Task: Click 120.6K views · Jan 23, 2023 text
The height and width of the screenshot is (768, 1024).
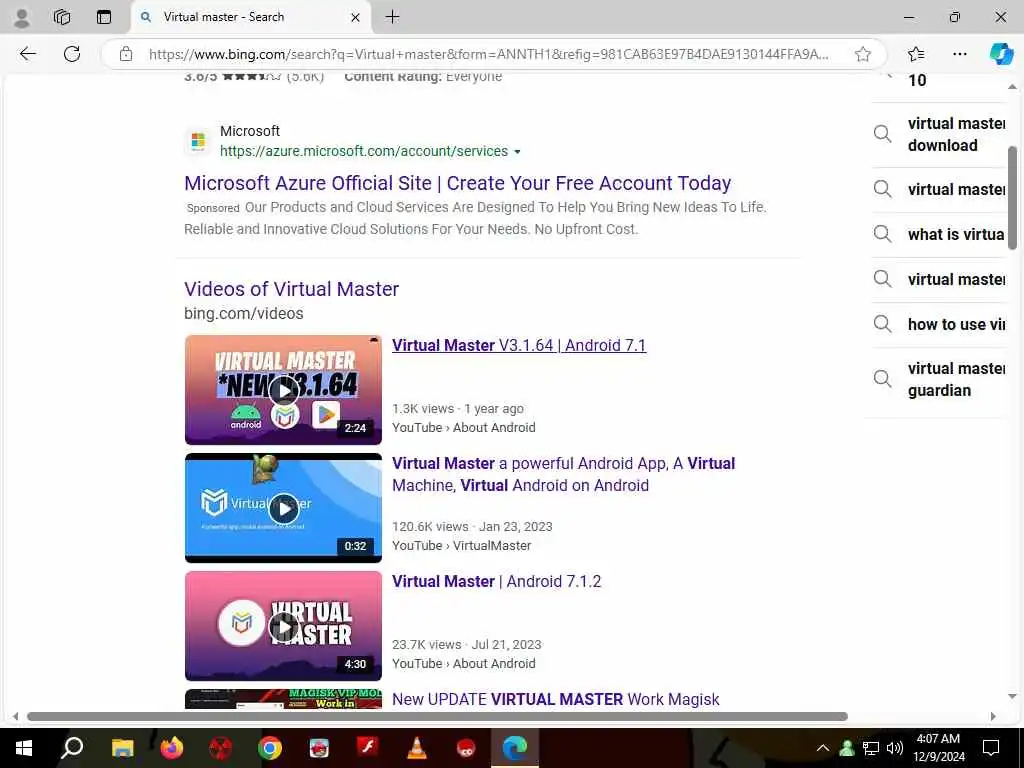Action: coord(472,526)
